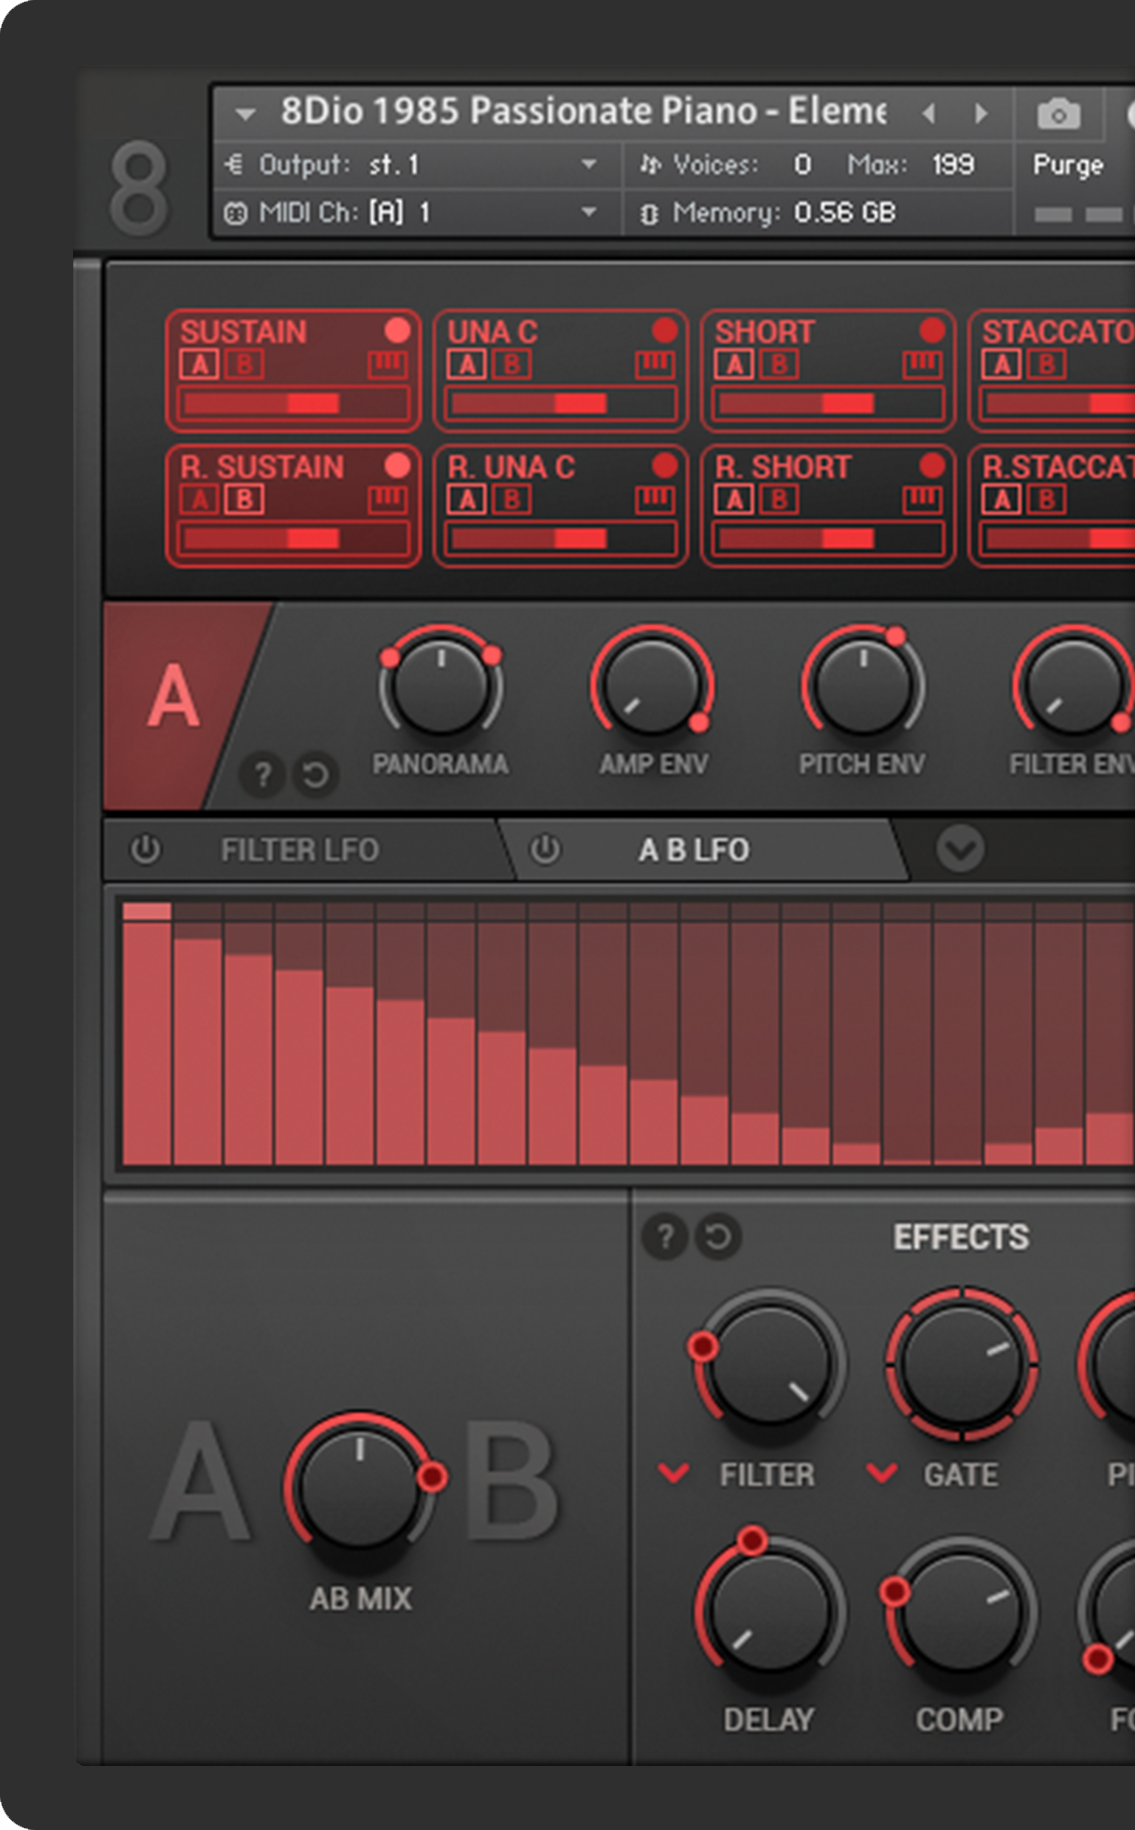Select the A B LFO tab
Screen dimensions: 1135x1830
point(694,850)
